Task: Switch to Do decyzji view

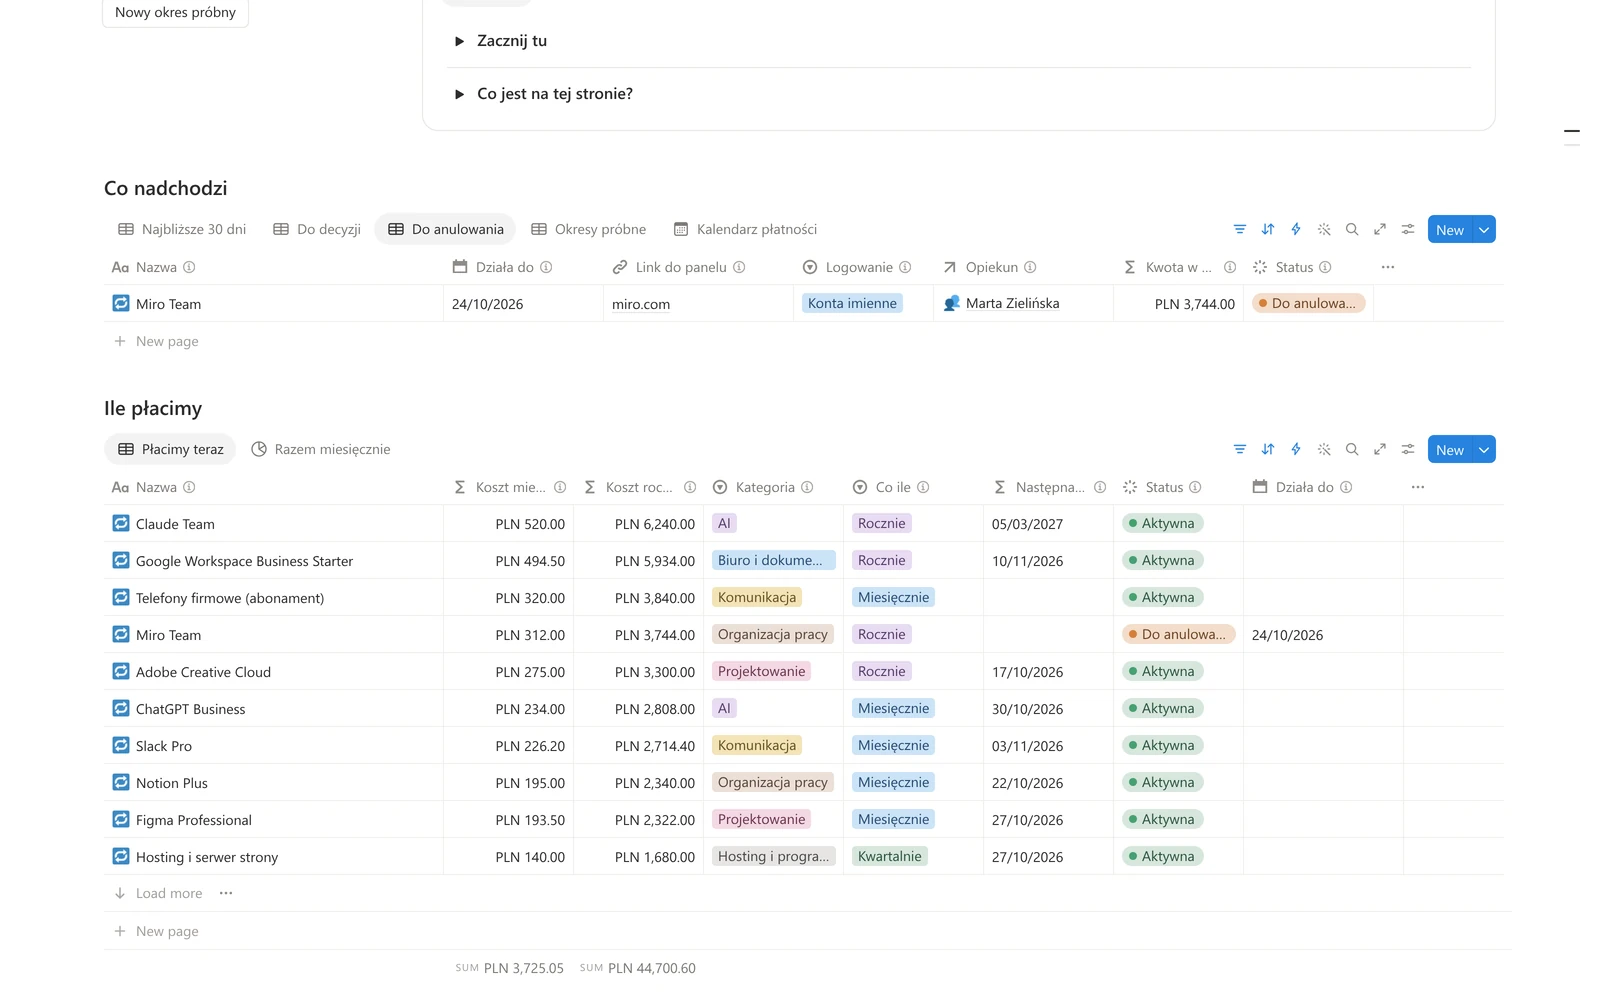Action: coord(317,229)
